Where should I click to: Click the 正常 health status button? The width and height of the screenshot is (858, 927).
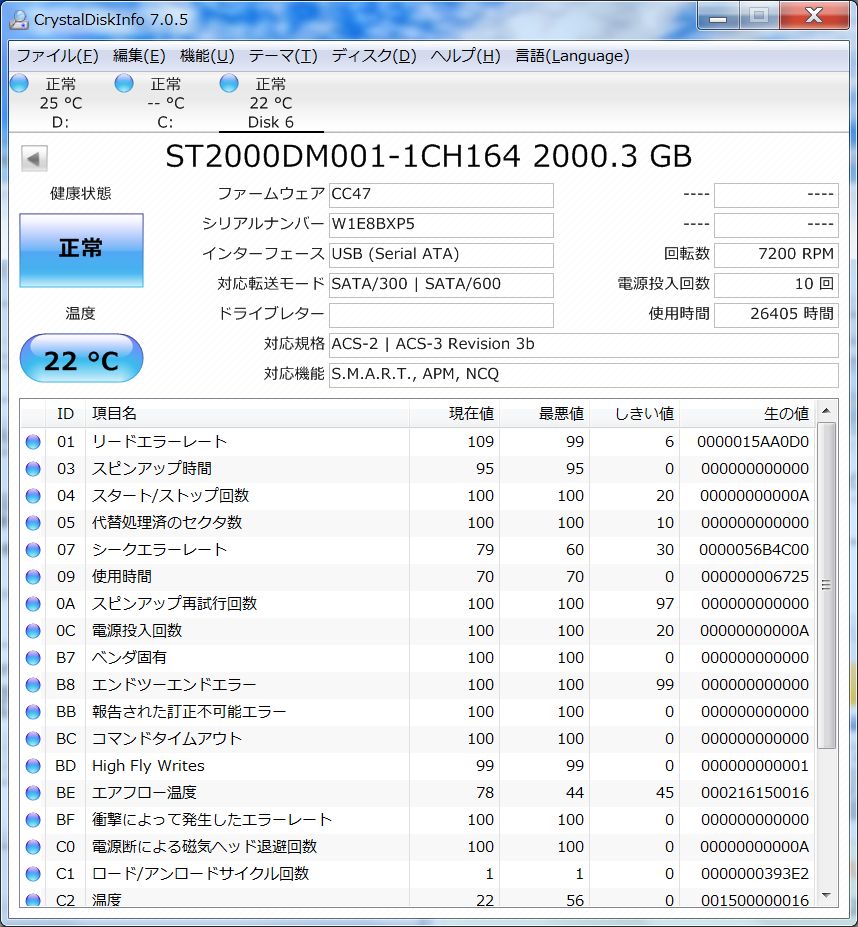80,251
